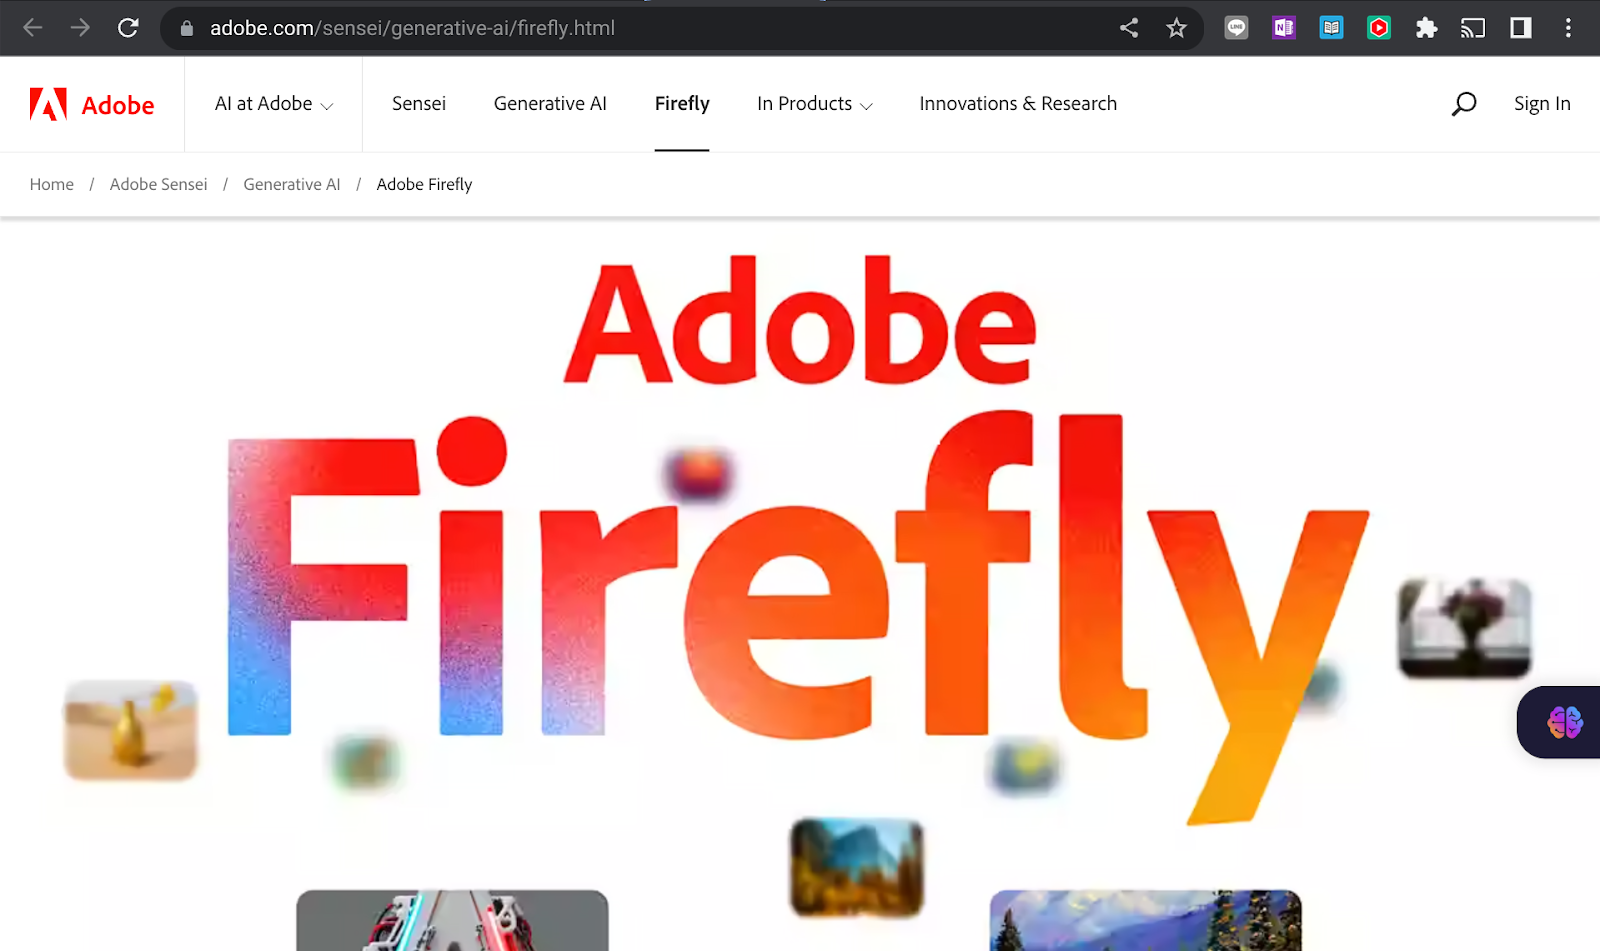Click the bonsai tree image thumbnail
Viewport: 1600px width, 951px height.
[1465, 628]
